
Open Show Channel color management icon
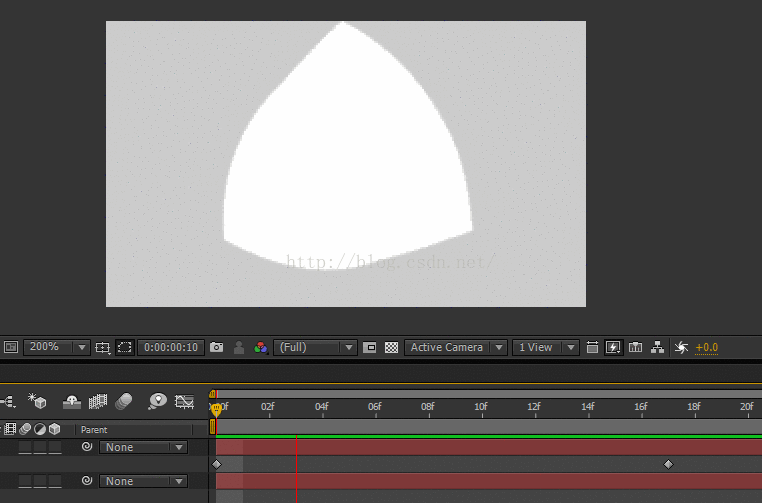(260, 348)
